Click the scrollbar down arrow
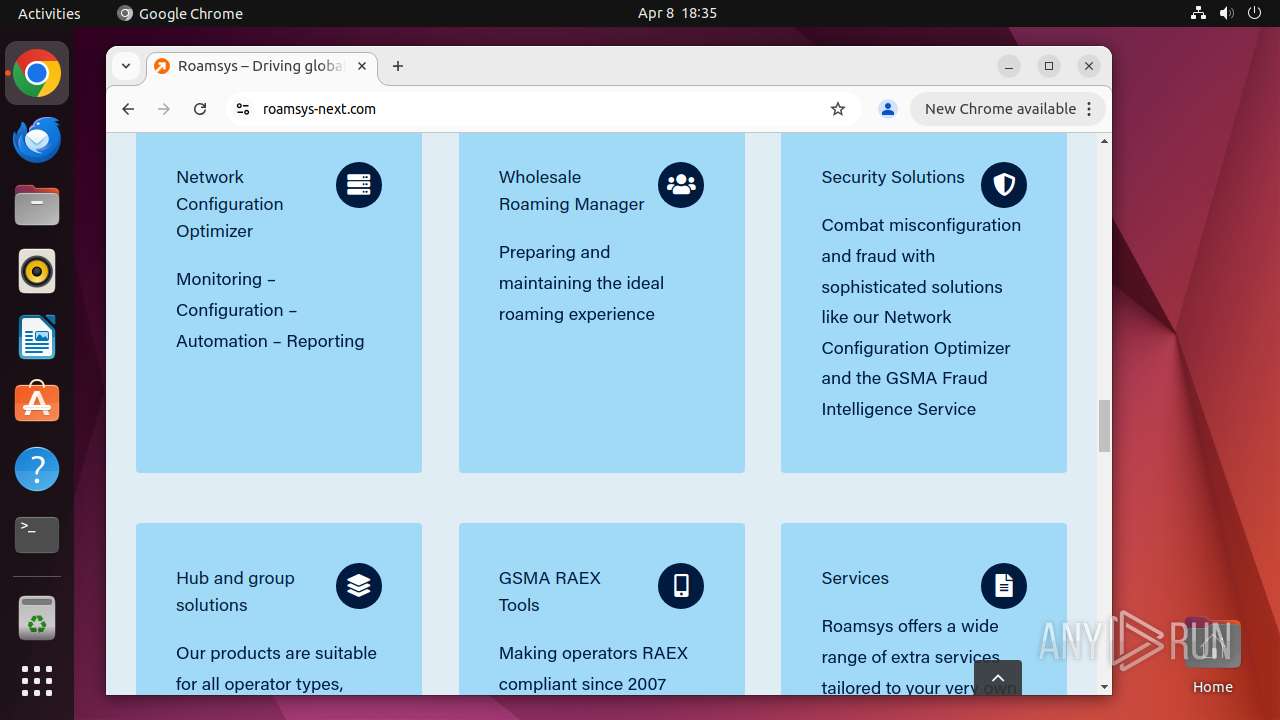The height and width of the screenshot is (720, 1280). click(x=1104, y=687)
